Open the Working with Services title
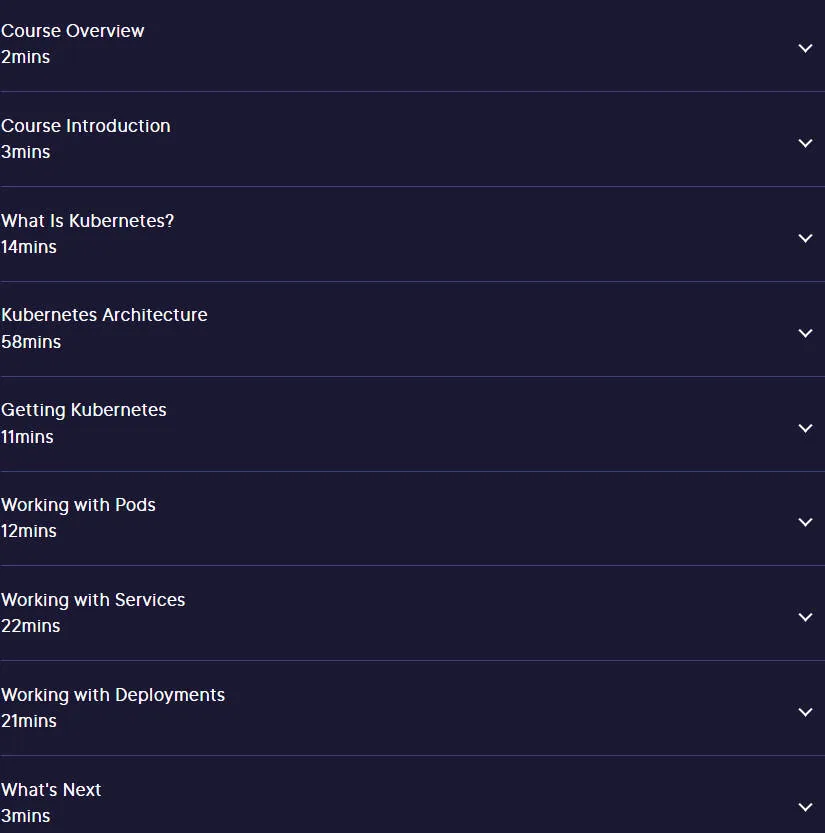Image resolution: width=825 pixels, height=833 pixels. coord(93,600)
